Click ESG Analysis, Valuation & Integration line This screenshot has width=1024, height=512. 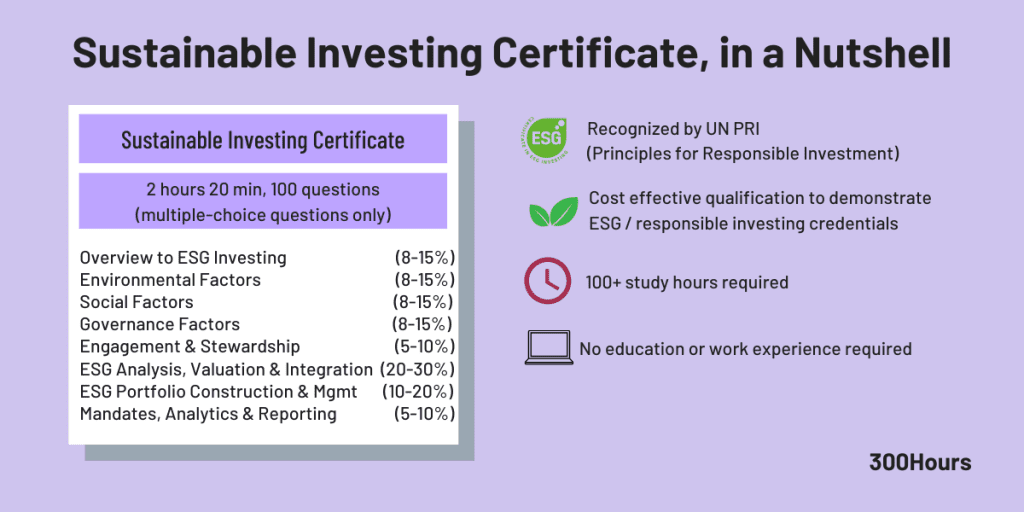(226, 369)
